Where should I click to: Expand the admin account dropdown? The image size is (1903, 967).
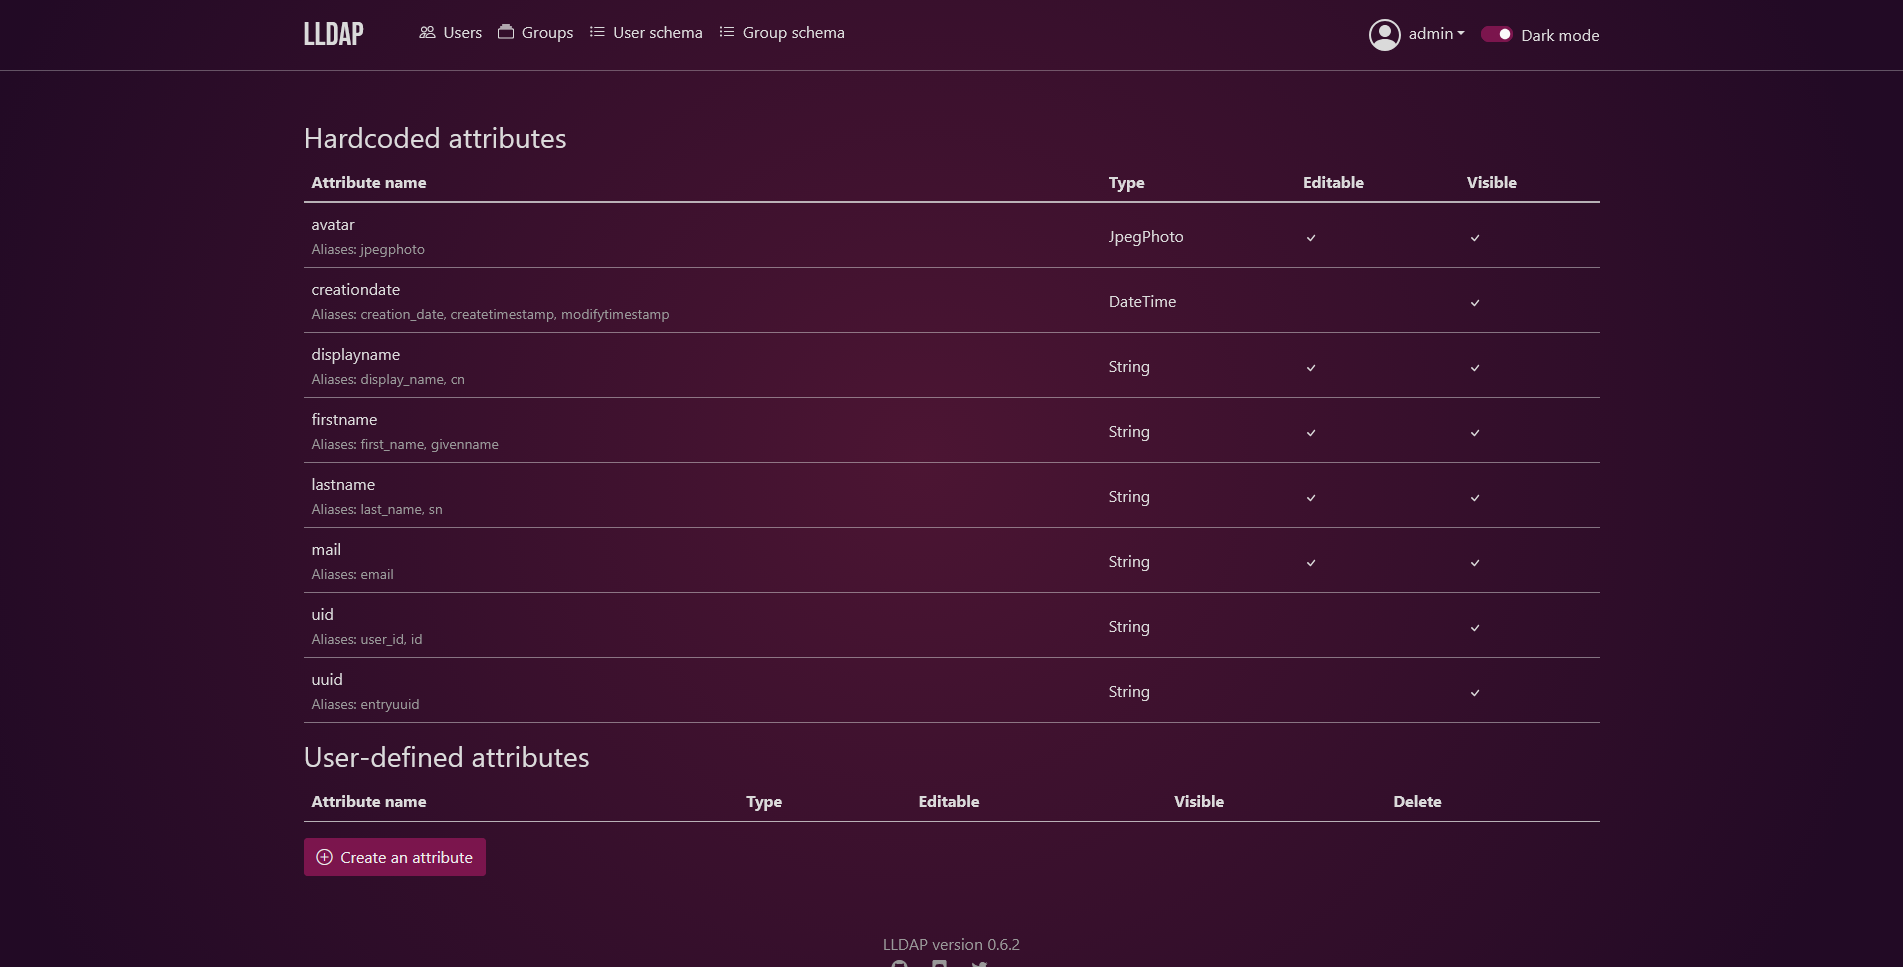[1436, 34]
